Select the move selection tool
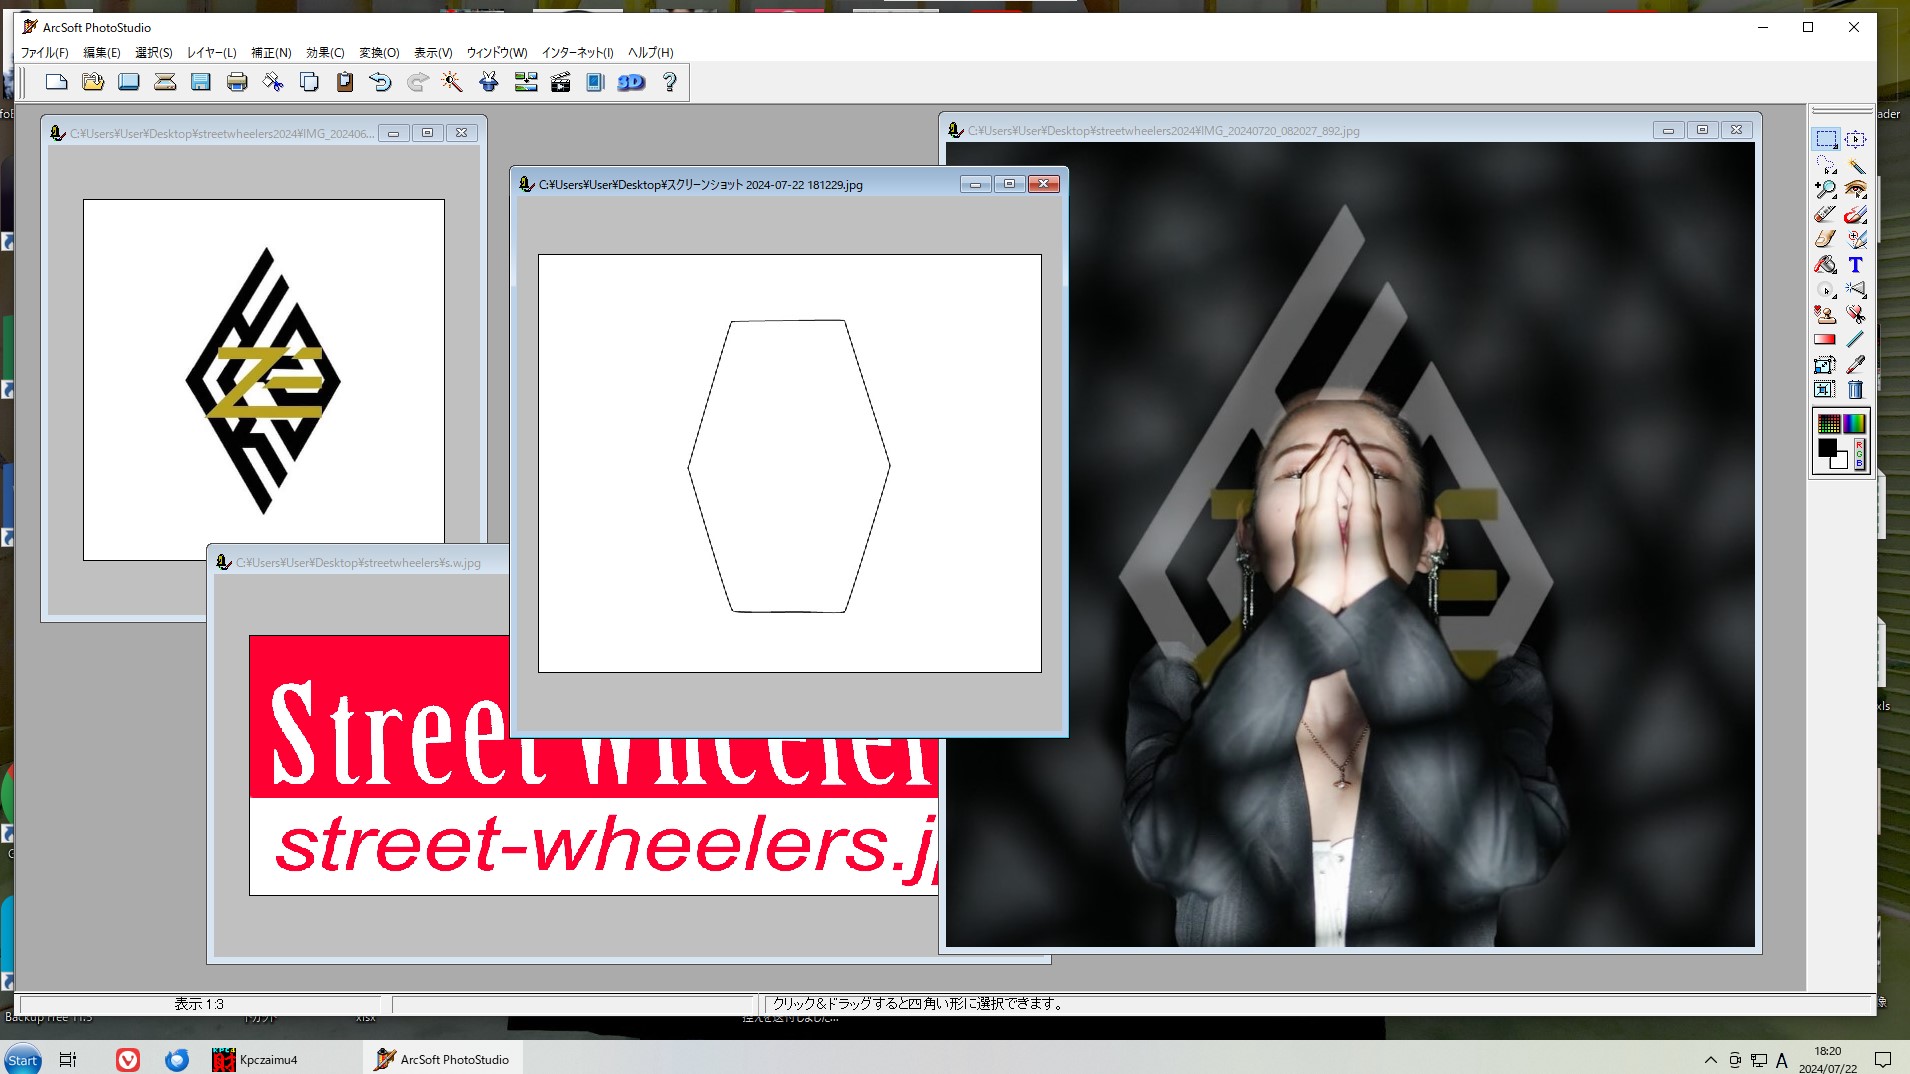Image resolution: width=1910 pixels, height=1074 pixels. [x=1856, y=139]
